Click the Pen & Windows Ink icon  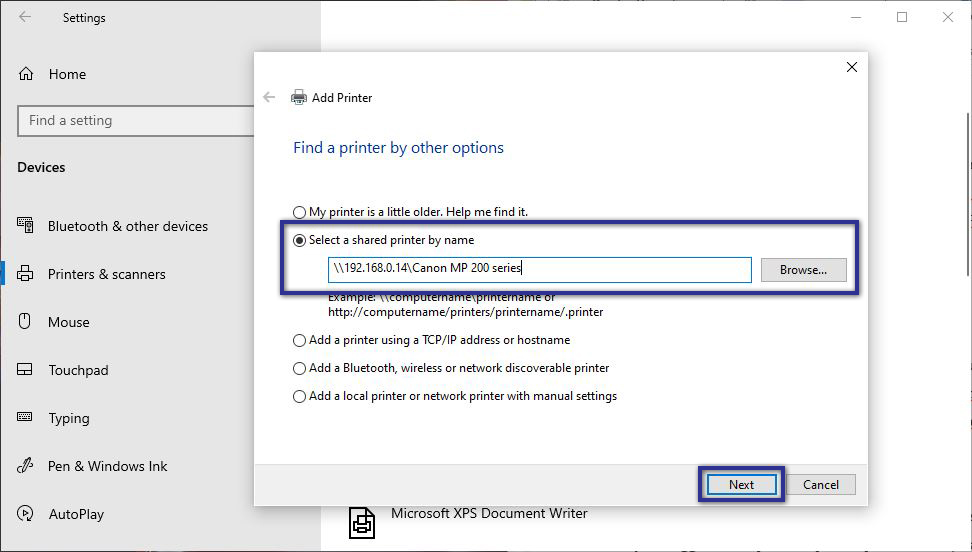[26, 466]
